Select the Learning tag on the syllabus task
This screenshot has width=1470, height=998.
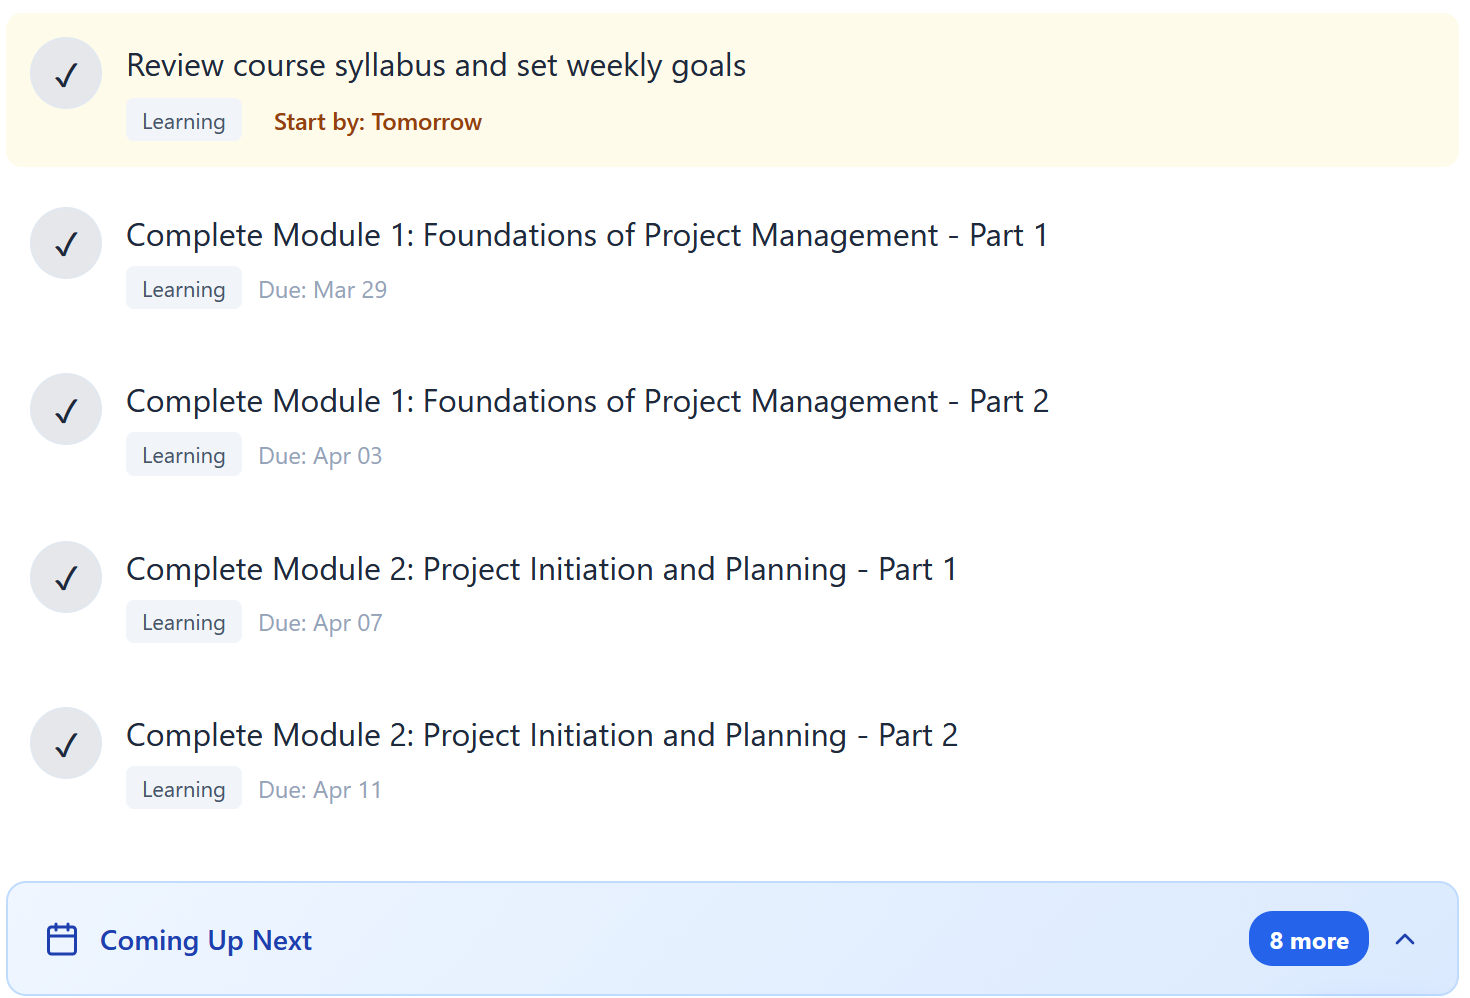point(183,120)
